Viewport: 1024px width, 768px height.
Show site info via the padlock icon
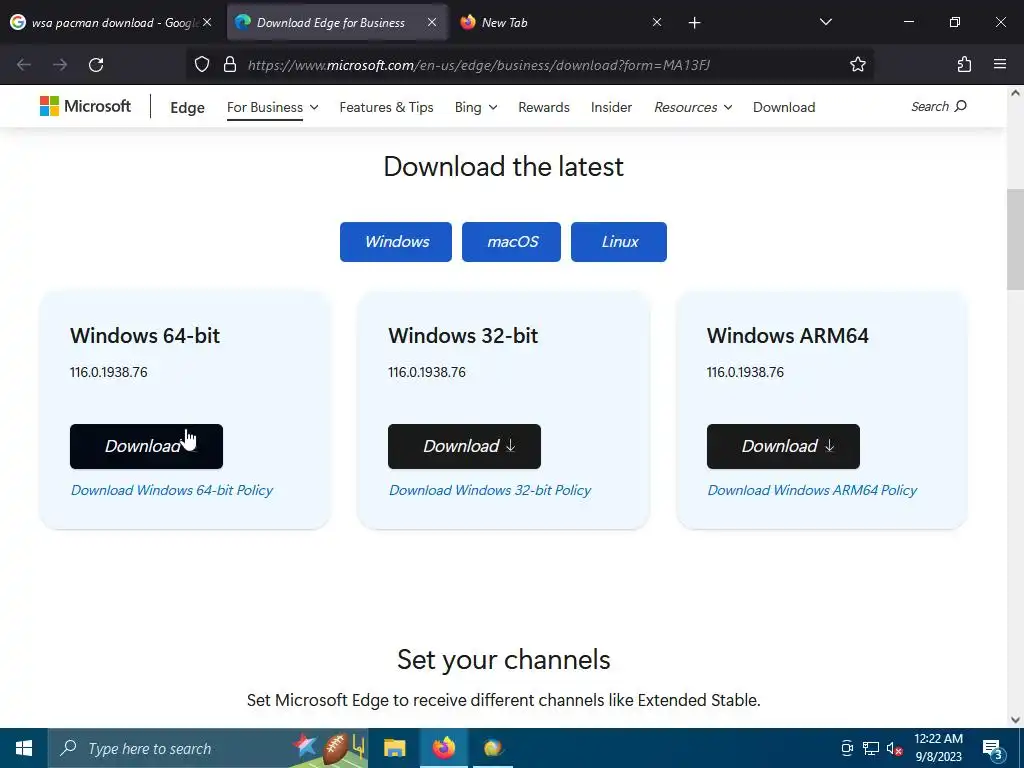229,65
